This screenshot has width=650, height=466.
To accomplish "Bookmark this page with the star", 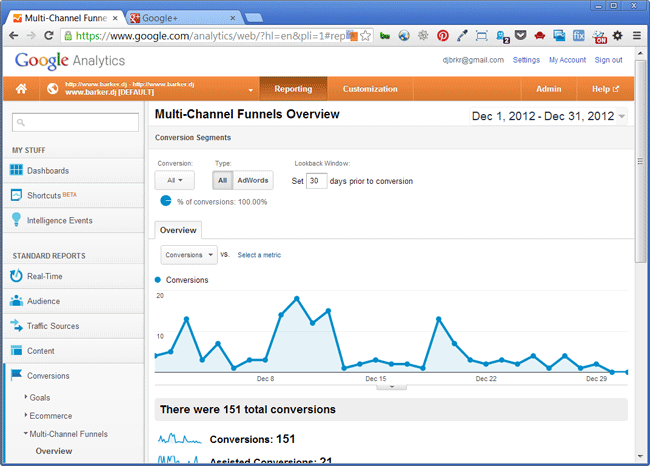I will pos(365,36).
